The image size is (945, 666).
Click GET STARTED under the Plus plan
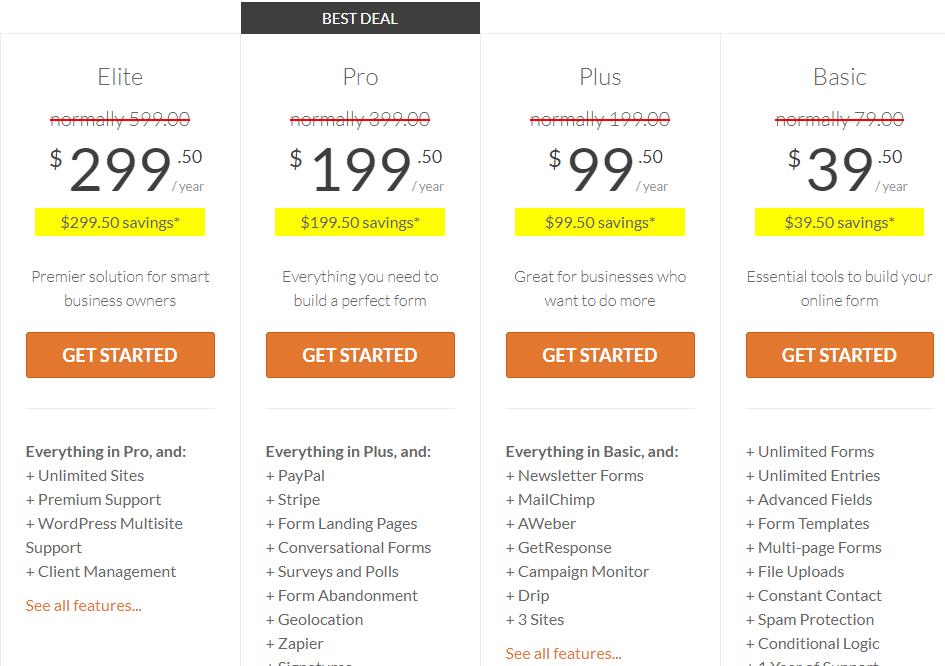click(600, 355)
